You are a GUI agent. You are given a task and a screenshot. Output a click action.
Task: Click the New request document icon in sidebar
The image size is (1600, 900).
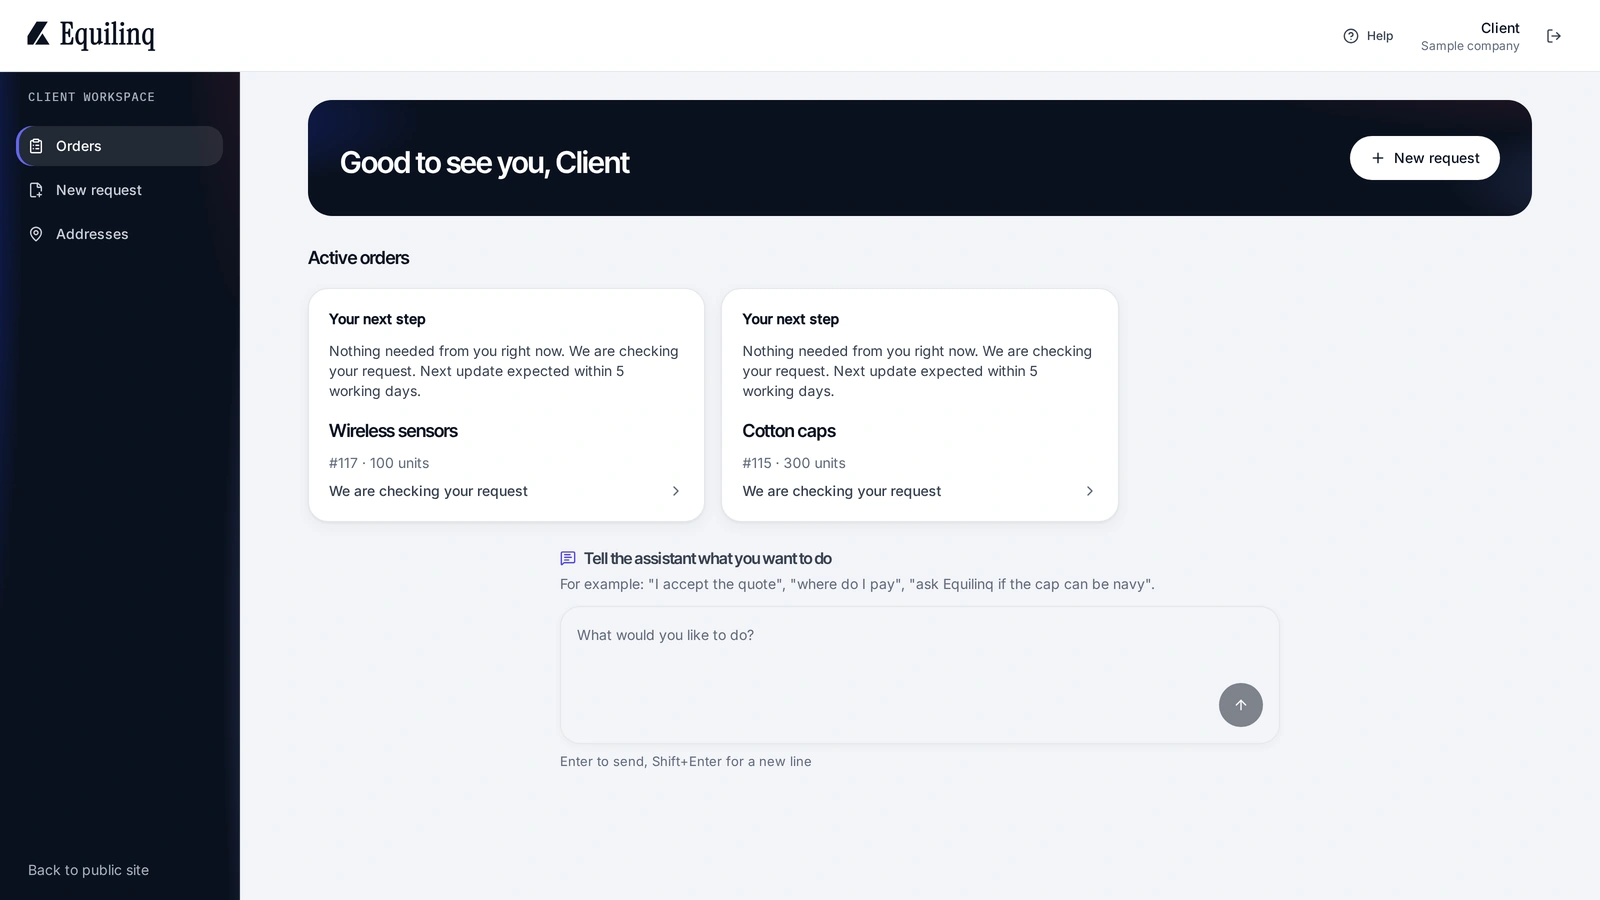point(36,190)
